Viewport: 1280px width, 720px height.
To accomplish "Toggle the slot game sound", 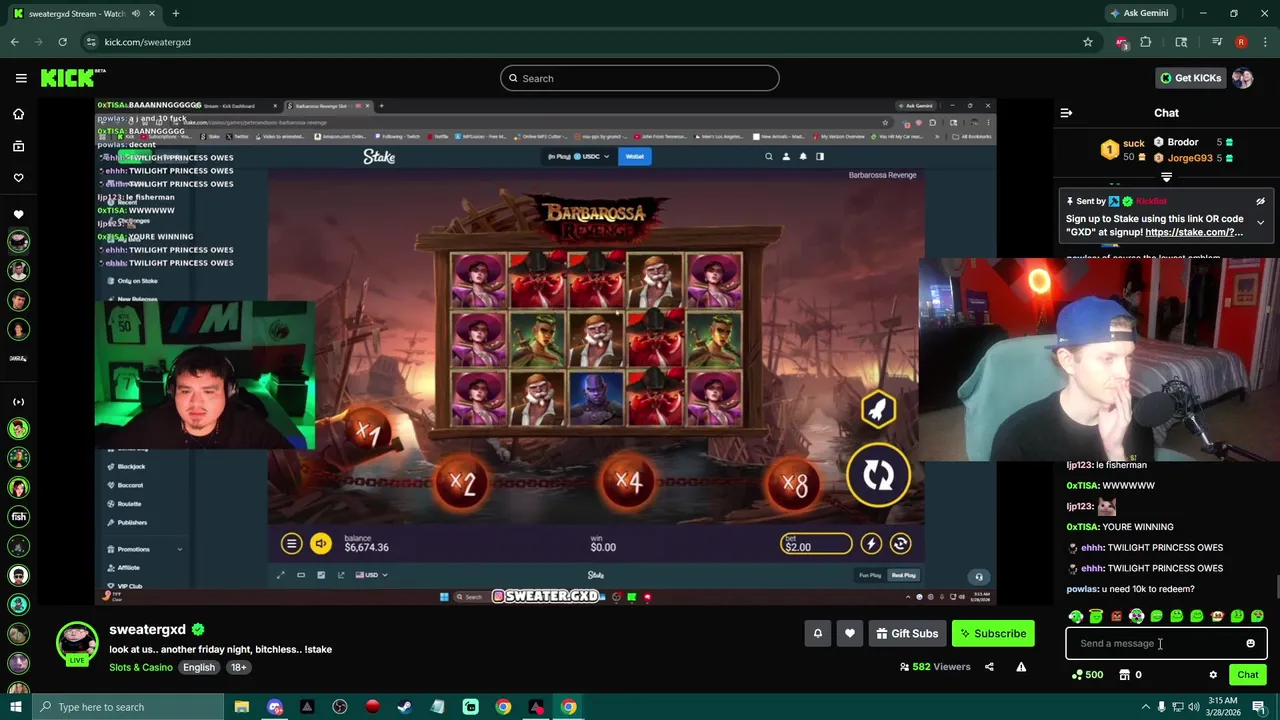I will 321,543.
